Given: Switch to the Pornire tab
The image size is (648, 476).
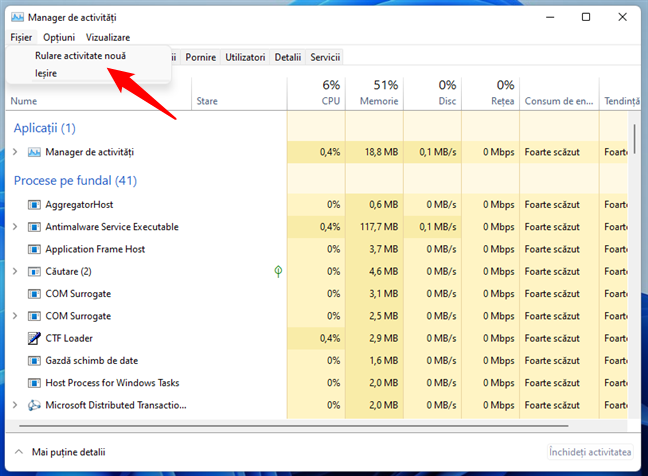Looking at the screenshot, I should click(200, 57).
